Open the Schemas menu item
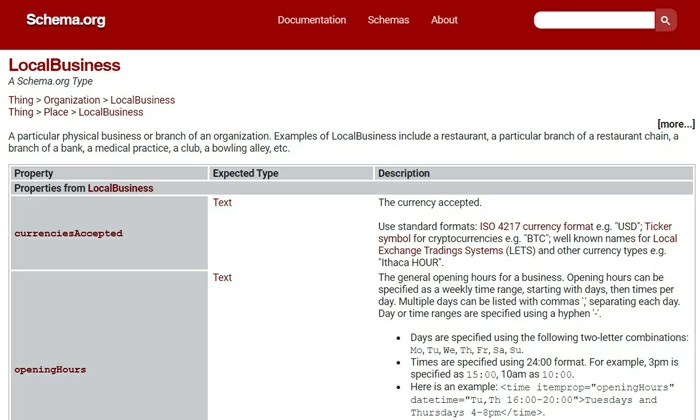 388,20
